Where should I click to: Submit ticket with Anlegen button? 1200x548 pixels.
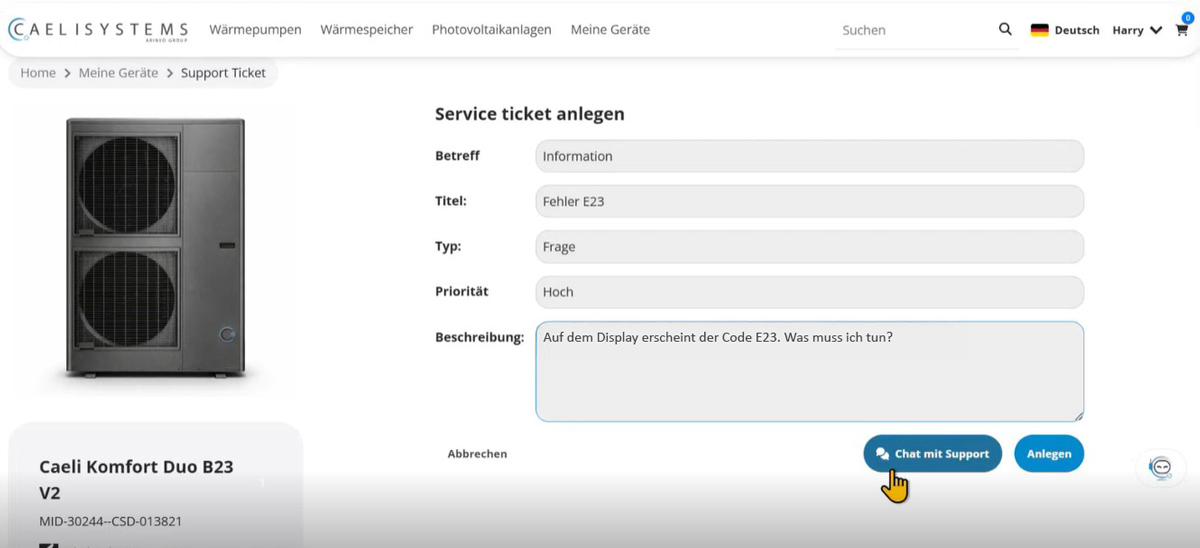coord(1049,453)
